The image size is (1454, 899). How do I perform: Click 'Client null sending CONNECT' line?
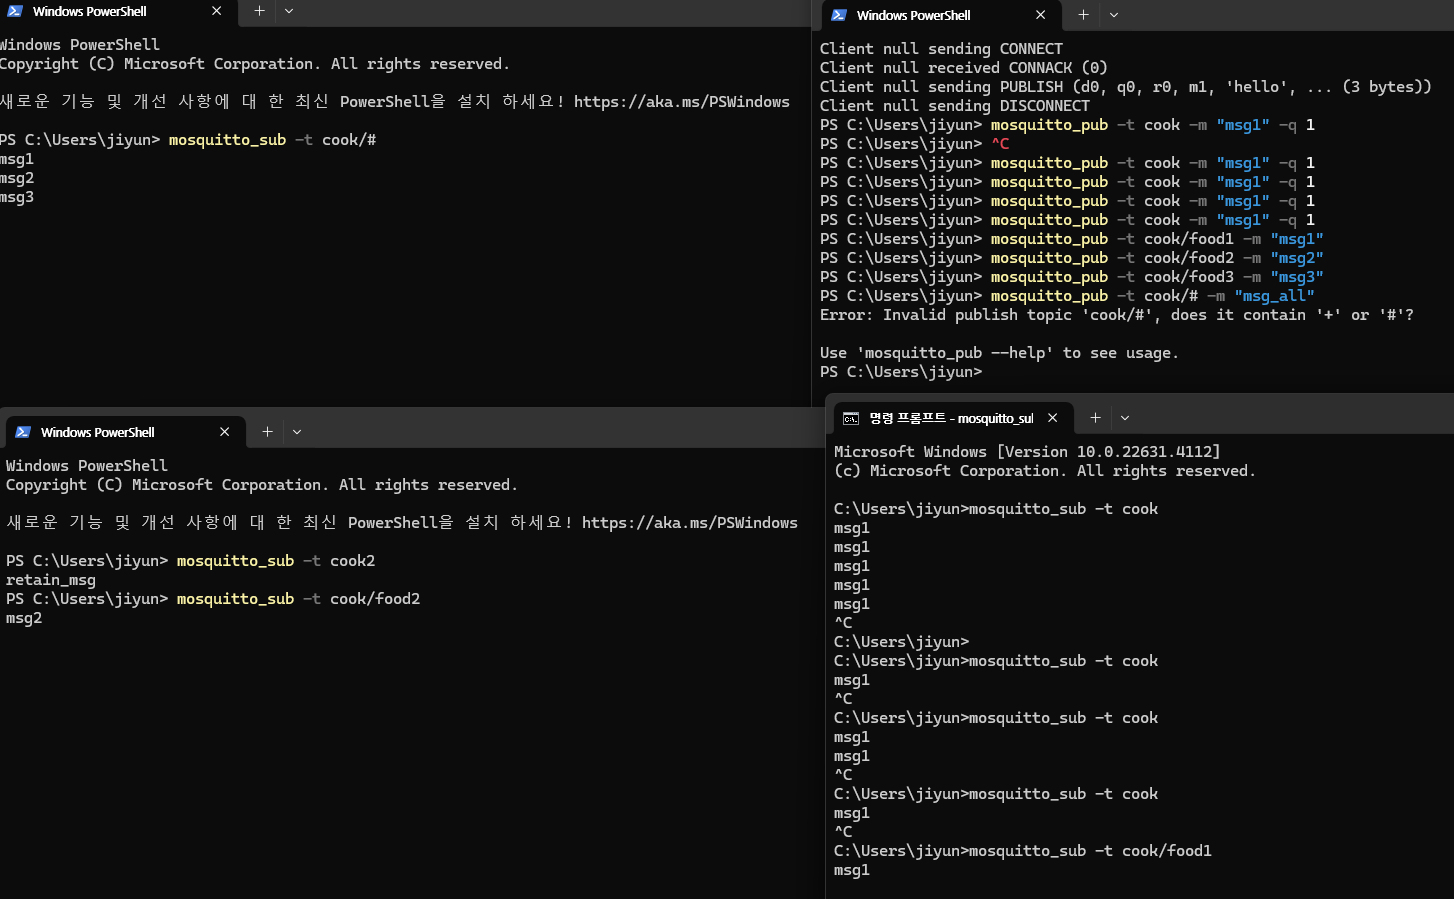(x=941, y=49)
